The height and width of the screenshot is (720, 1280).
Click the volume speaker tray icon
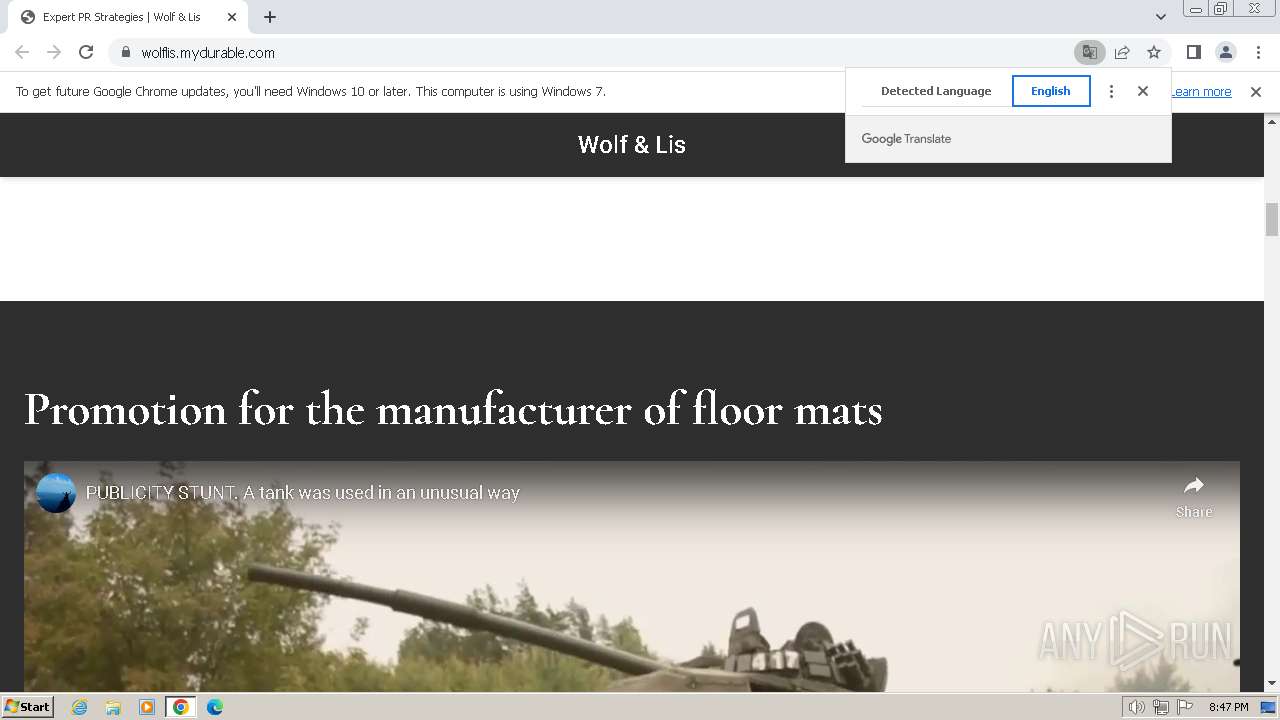(1137, 707)
